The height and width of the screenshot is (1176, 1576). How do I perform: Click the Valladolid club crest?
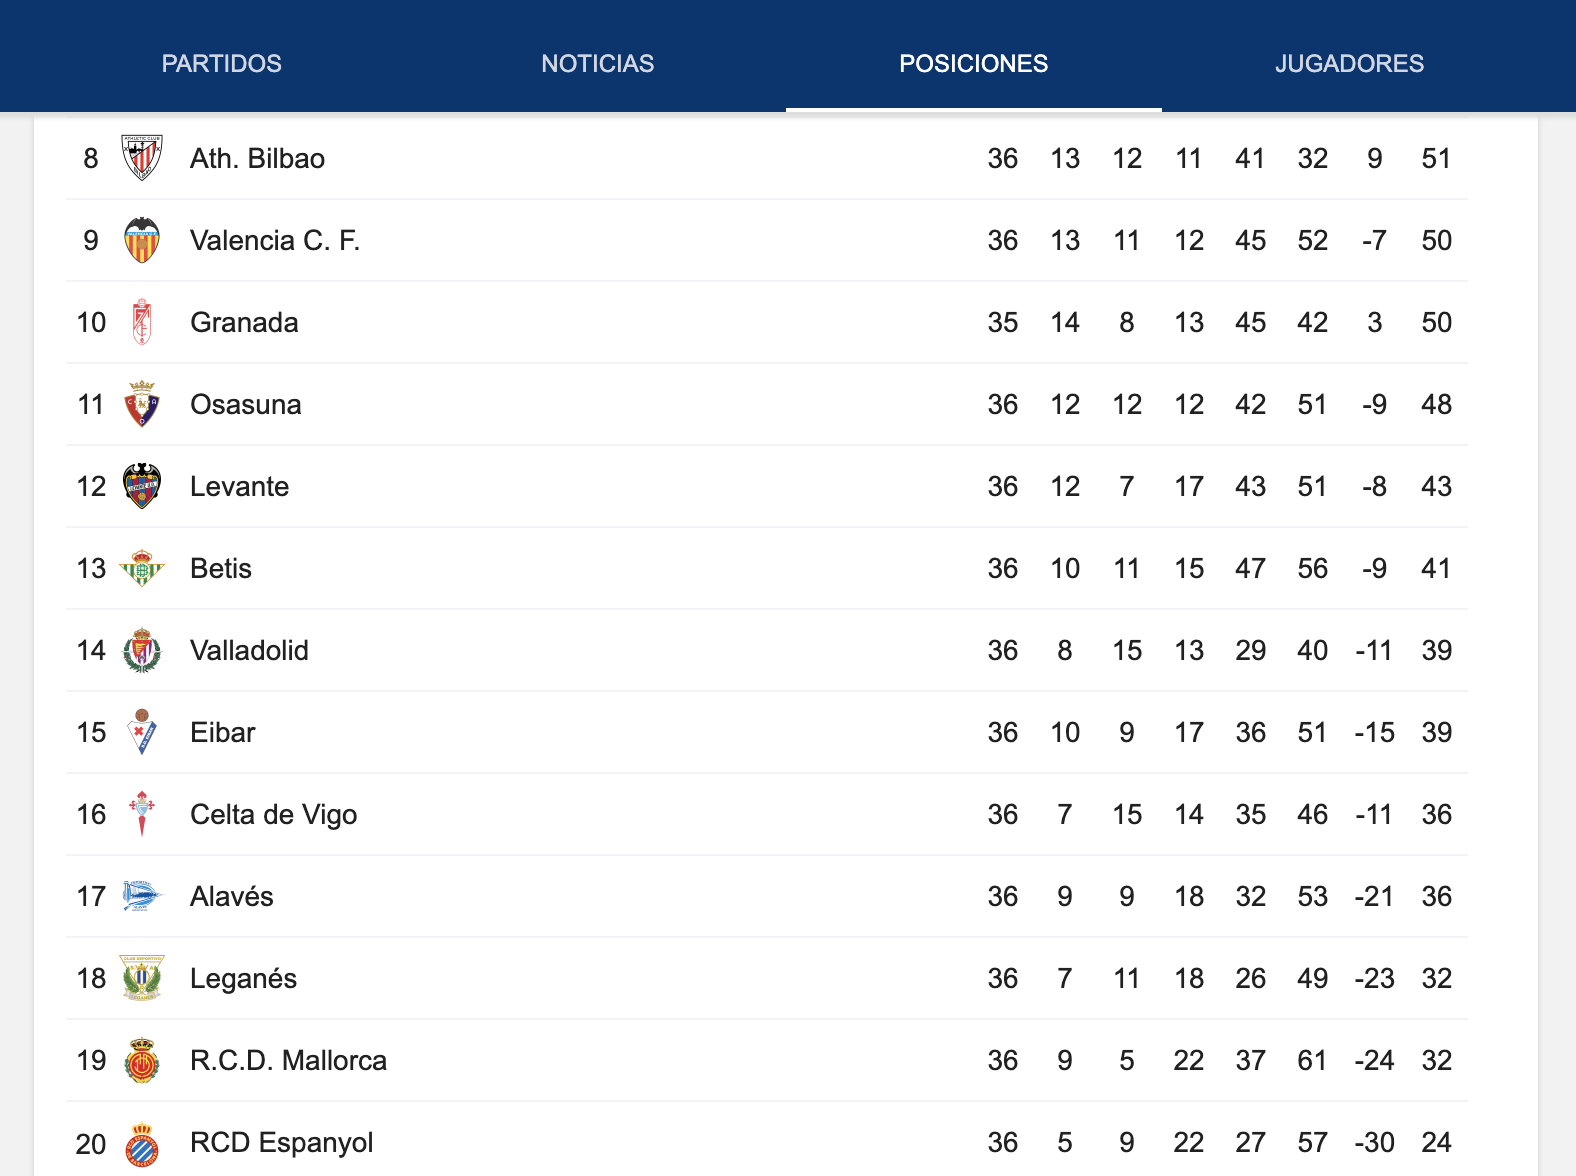click(141, 649)
